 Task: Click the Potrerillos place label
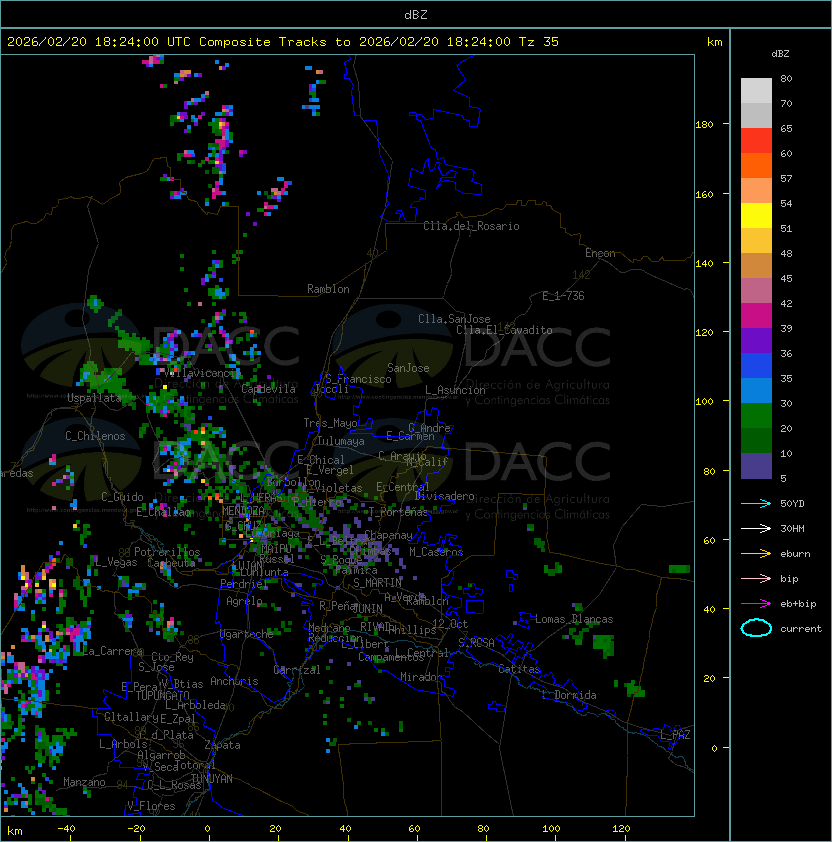click(167, 552)
